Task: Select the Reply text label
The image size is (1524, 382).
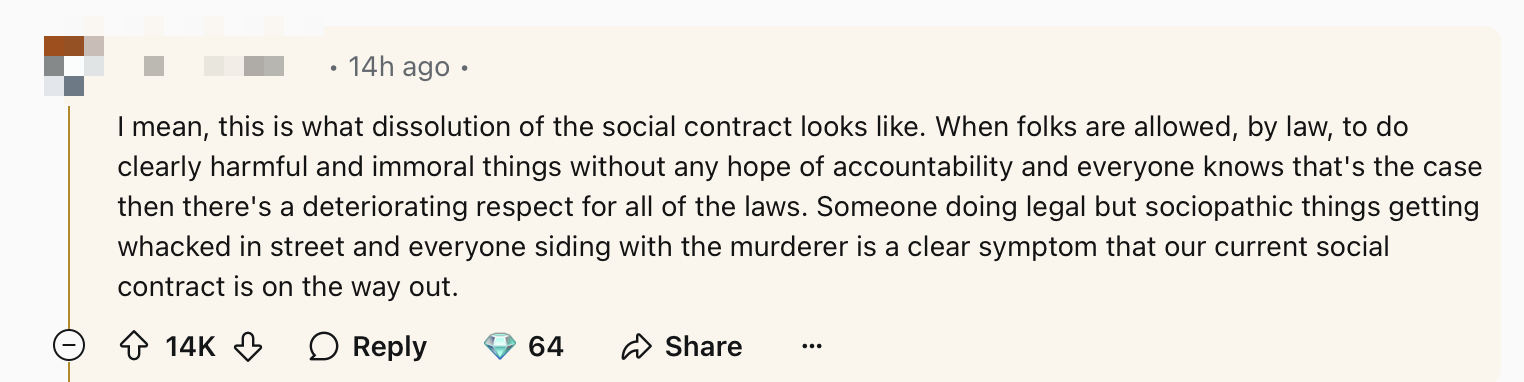Action: coord(390,347)
